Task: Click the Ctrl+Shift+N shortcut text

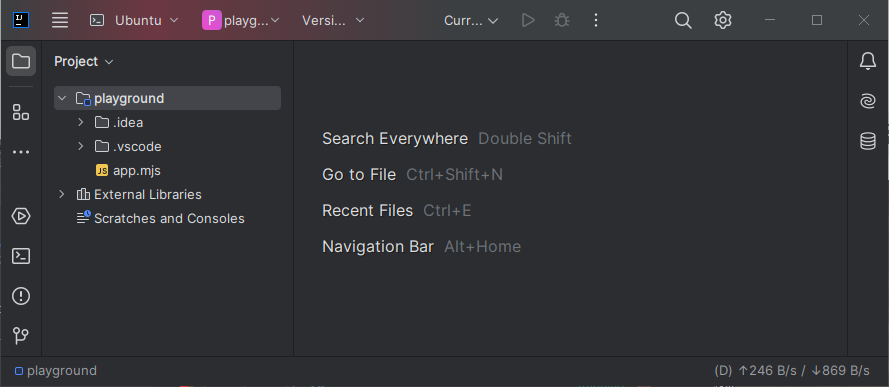Action: coord(455,175)
